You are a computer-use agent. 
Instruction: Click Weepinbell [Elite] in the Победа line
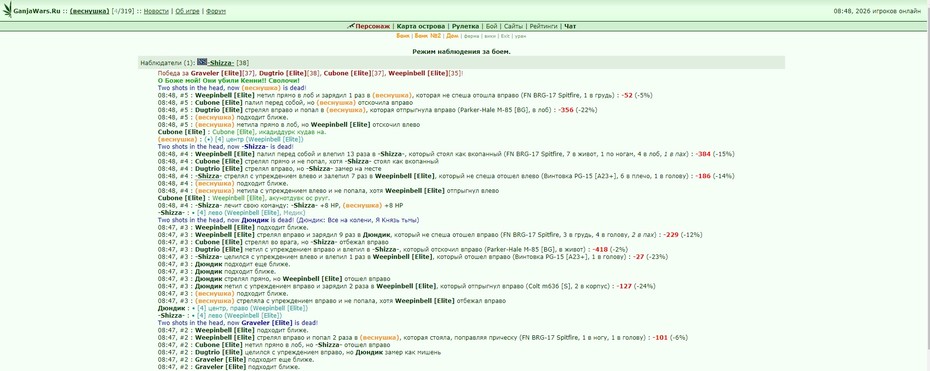[417, 73]
